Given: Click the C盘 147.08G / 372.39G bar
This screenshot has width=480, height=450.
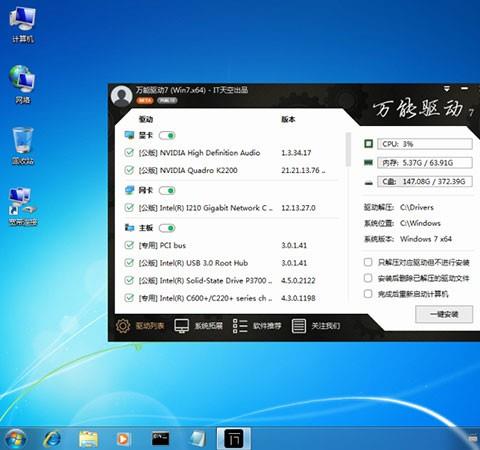Looking at the screenshot, I should pos(425,182).
